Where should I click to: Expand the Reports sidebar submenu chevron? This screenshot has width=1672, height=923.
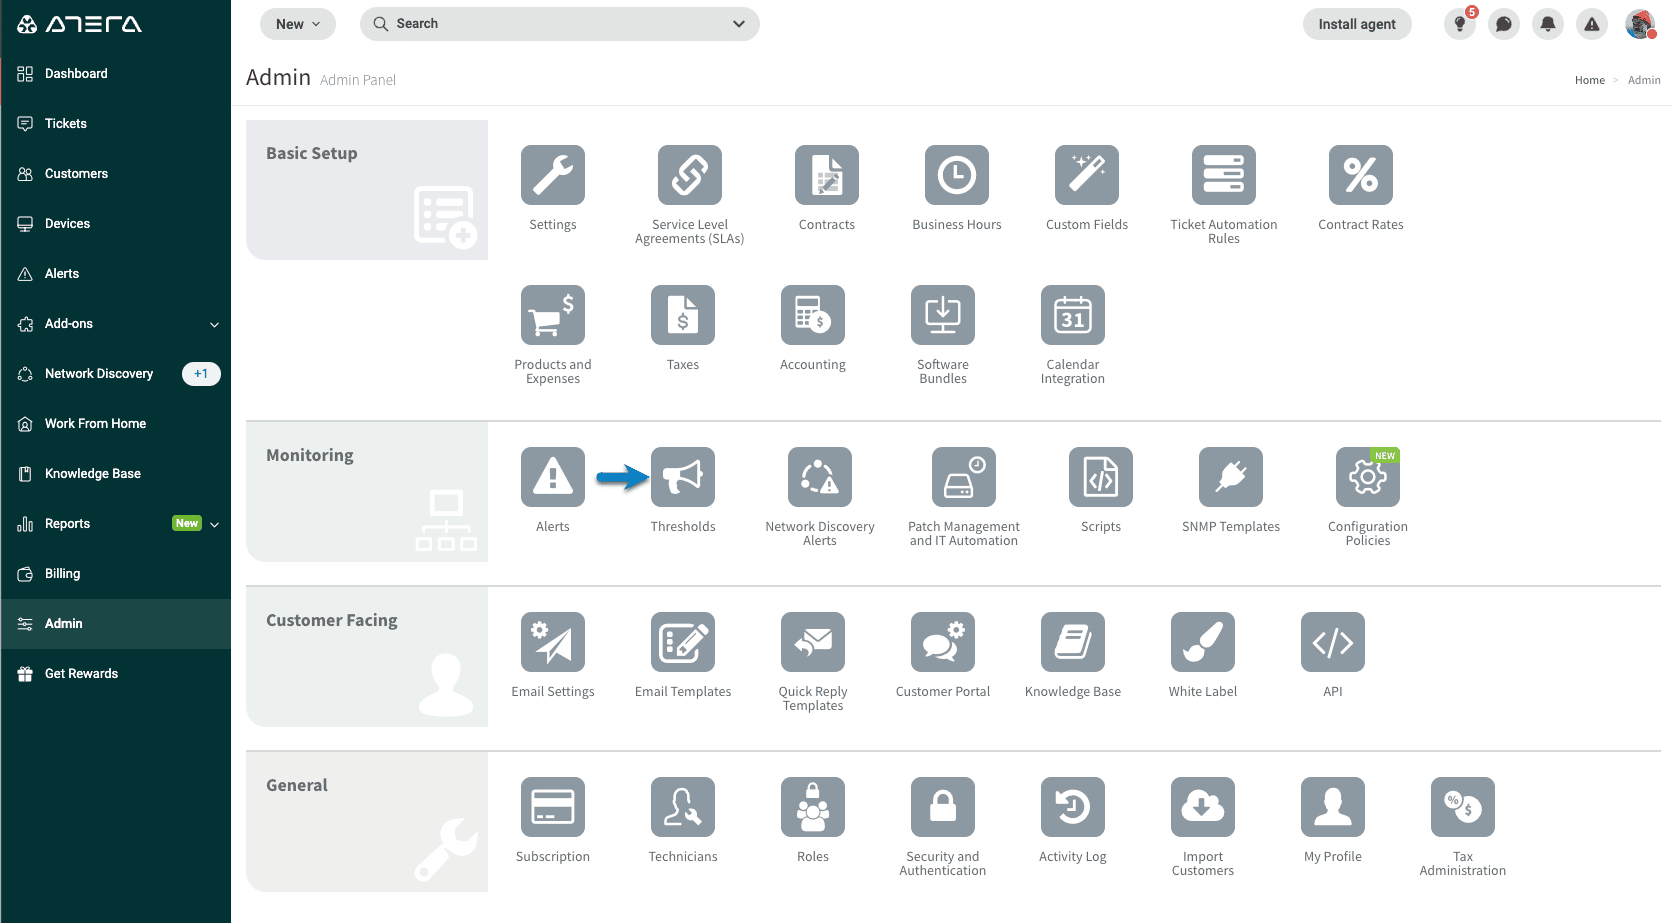tap(215, 524)
